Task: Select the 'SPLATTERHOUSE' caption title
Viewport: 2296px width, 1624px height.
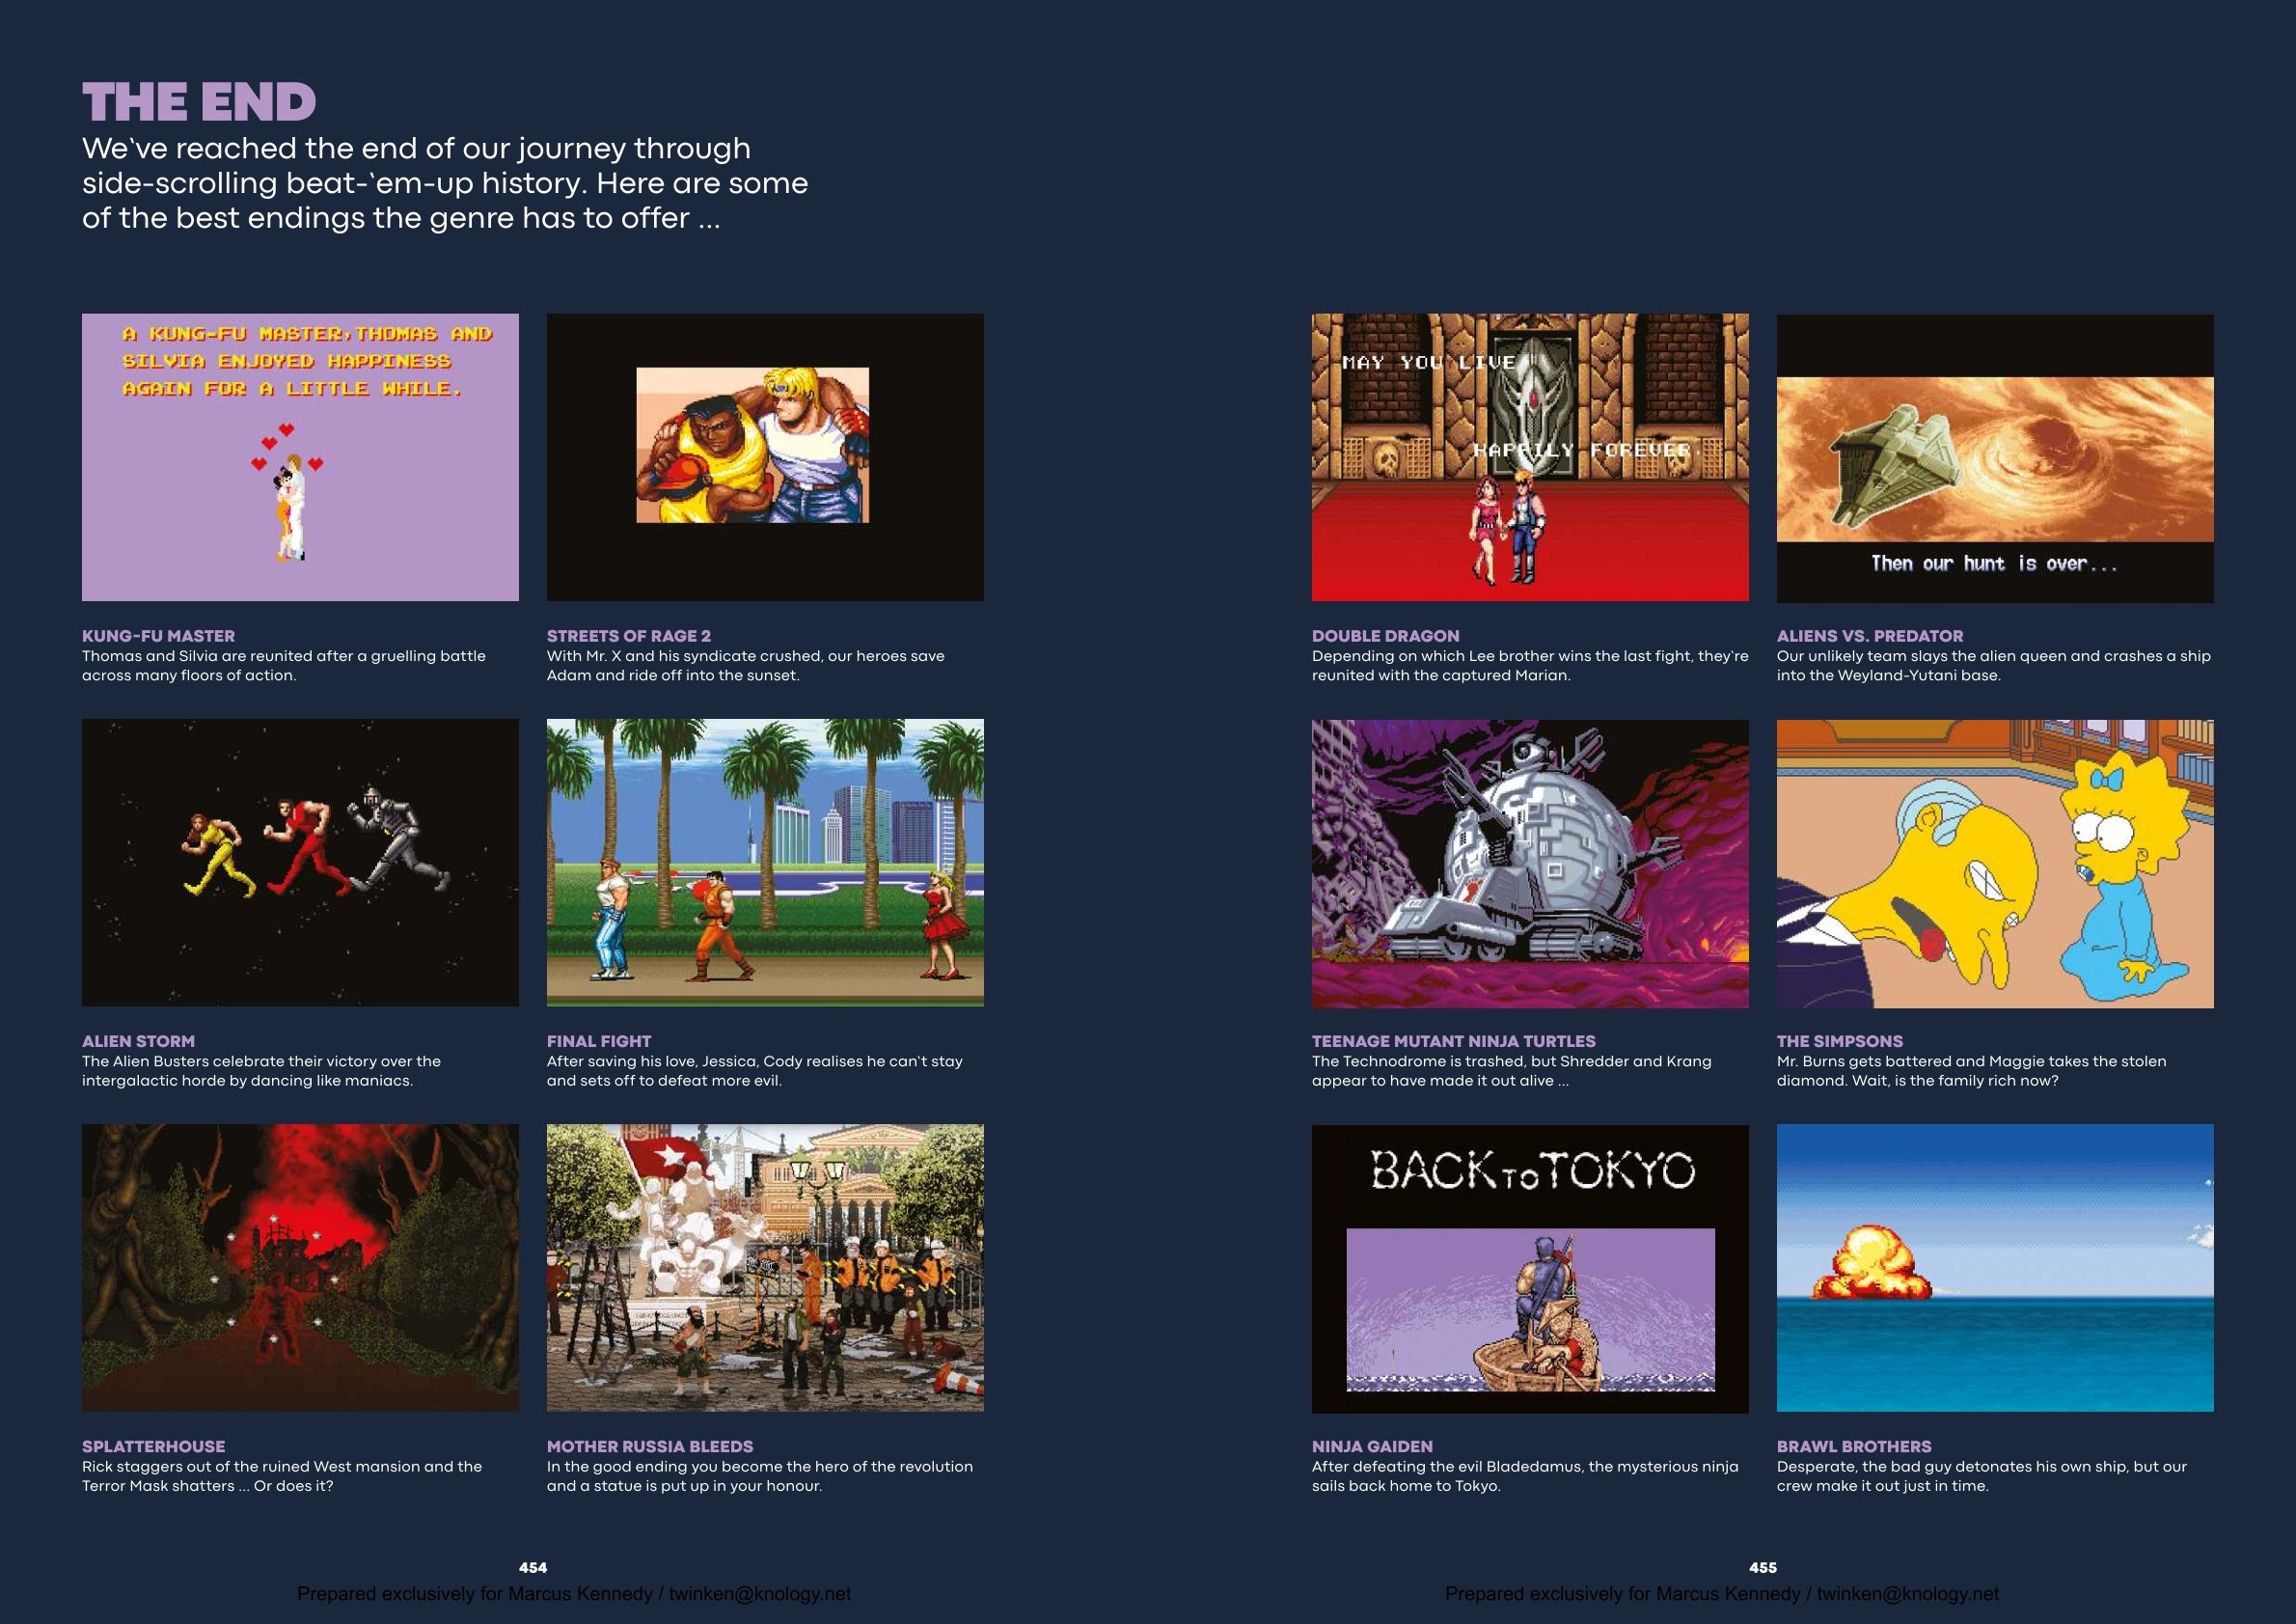Action: tap(155, 1446)
